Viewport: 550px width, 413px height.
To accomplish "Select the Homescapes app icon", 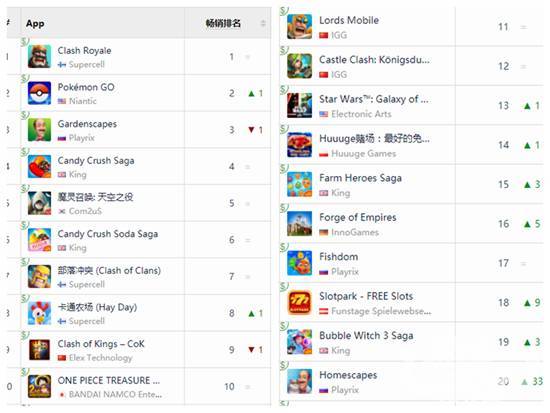I will pyautogui.click(x=299, y=381).
